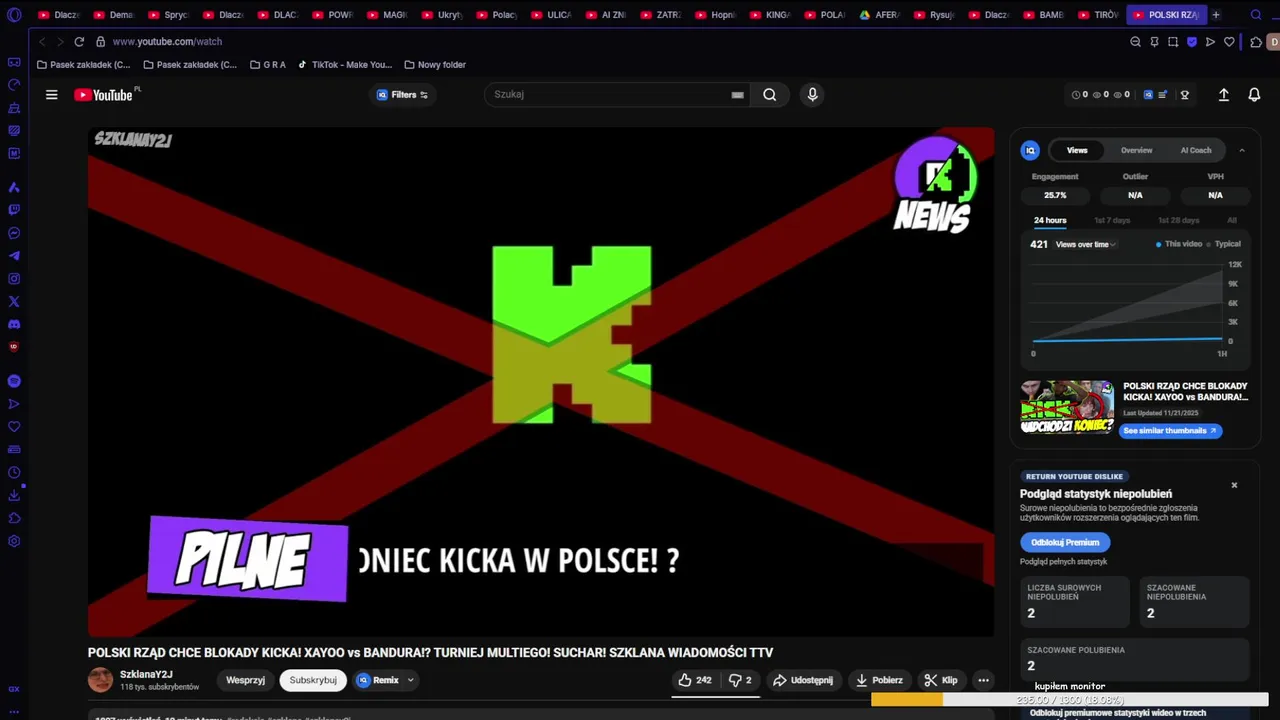Click the Pobierz download button
The height and width of the screenshot is (720, 1280).
[x=879, y=680]
